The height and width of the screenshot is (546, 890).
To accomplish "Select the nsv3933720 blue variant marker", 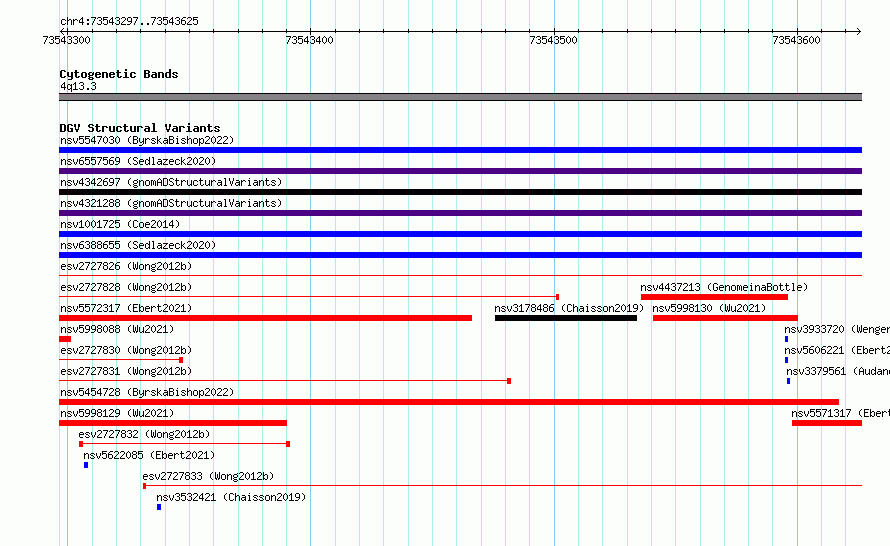I will pos(786,339).
